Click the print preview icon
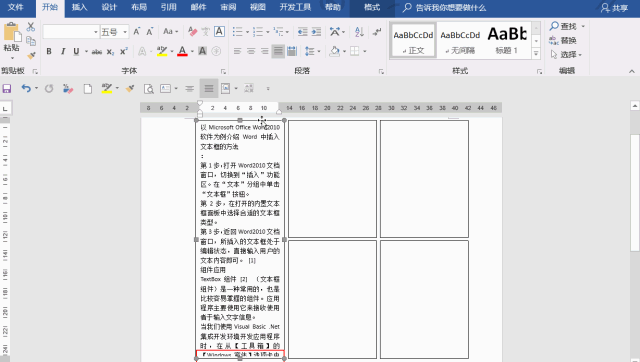 [149, 89]
